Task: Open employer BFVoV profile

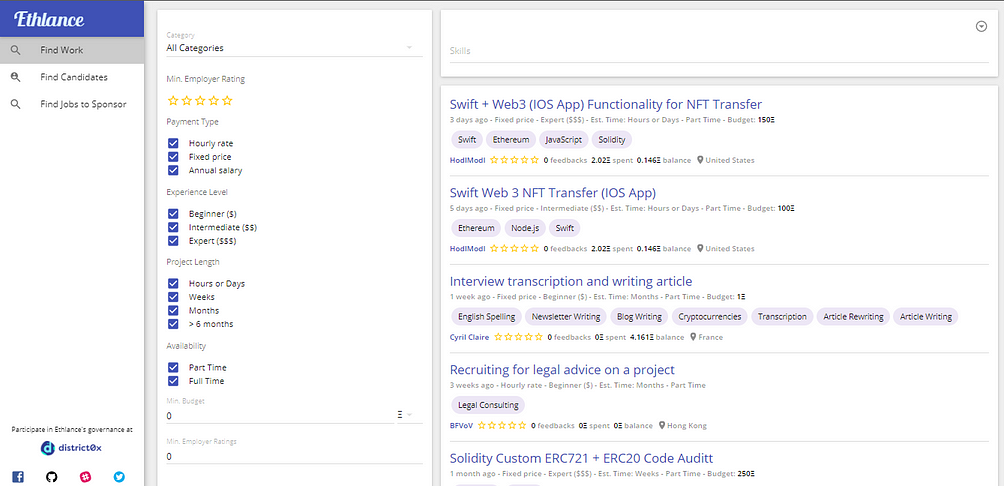Action: coord(461,425)
